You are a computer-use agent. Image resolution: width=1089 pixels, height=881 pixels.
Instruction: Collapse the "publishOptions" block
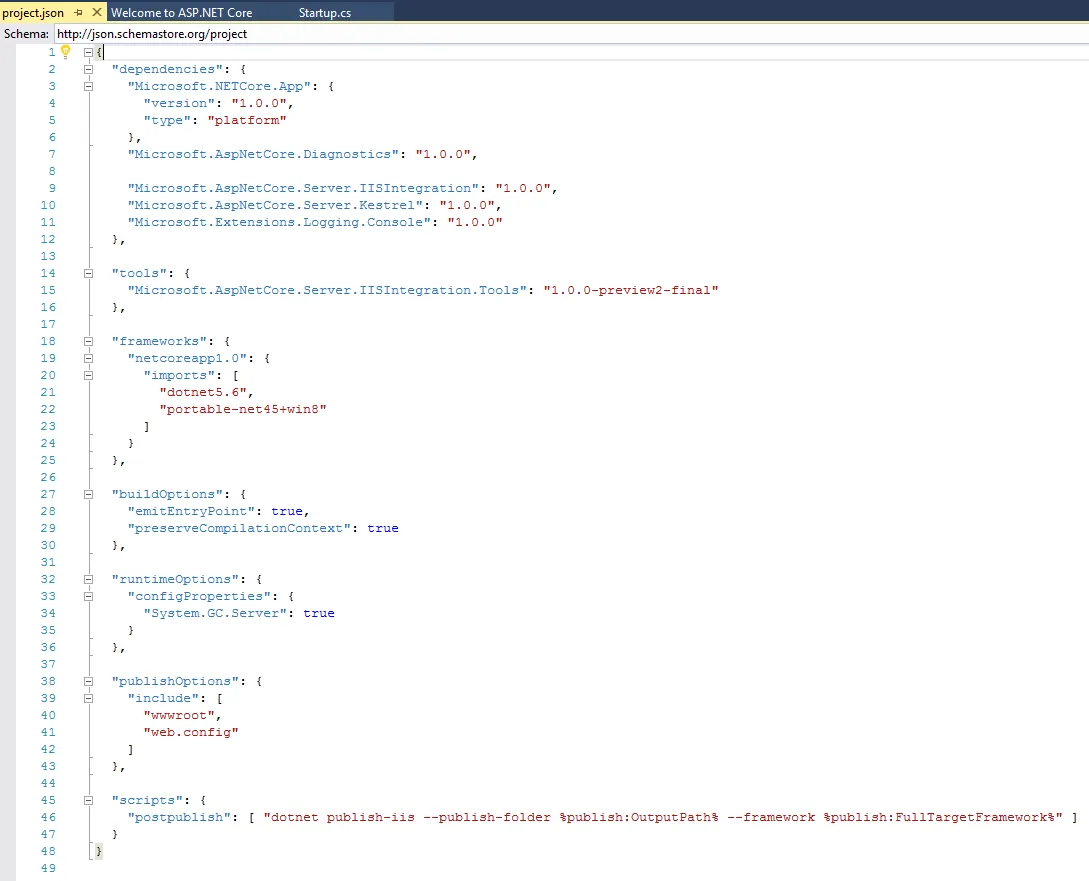pos(88,682)
